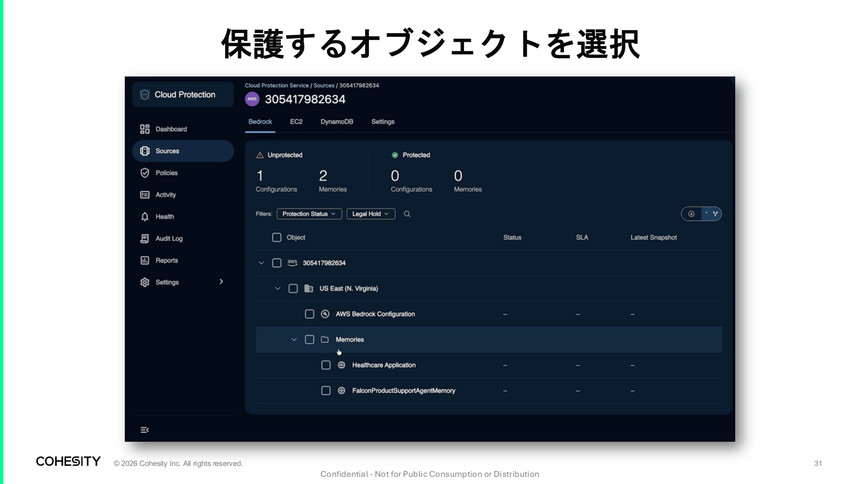The image size is (860, 484).
Task: Select the AWS Bedrock Configuration checkbox
Action: 310,314
